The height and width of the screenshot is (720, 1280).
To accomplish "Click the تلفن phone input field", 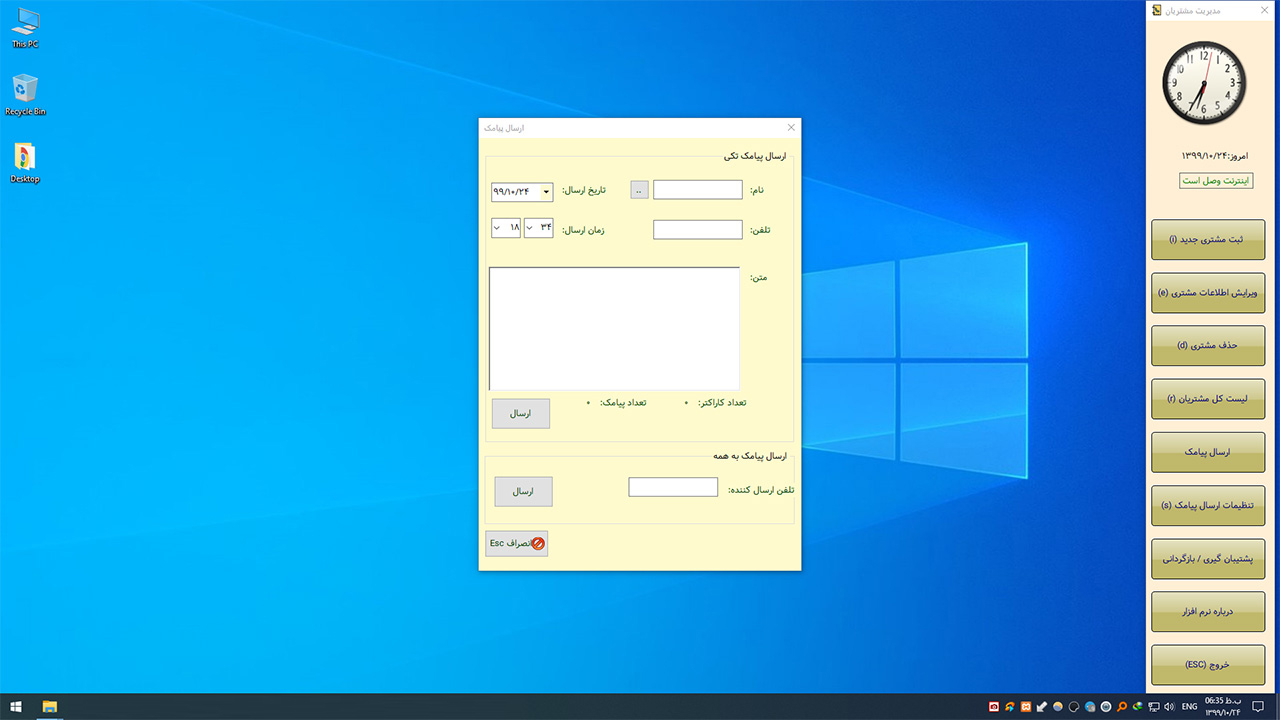I will pyautogui.click(x=698, y=230).
